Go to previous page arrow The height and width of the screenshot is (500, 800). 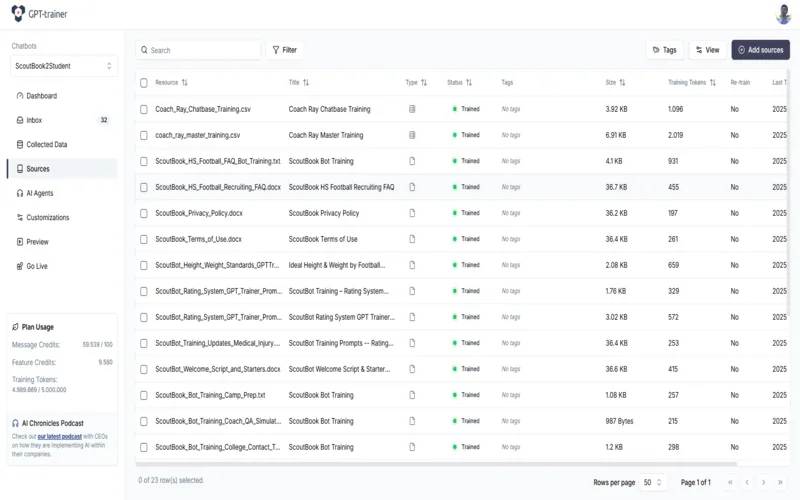747,482
